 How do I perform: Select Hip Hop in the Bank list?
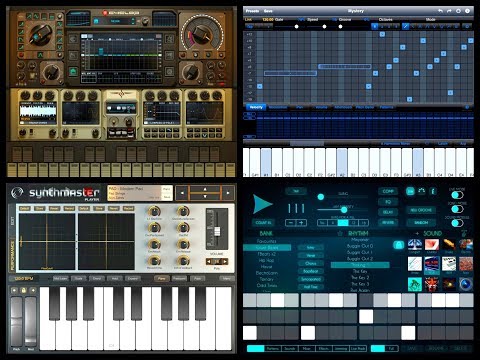[x=266, y=260]
